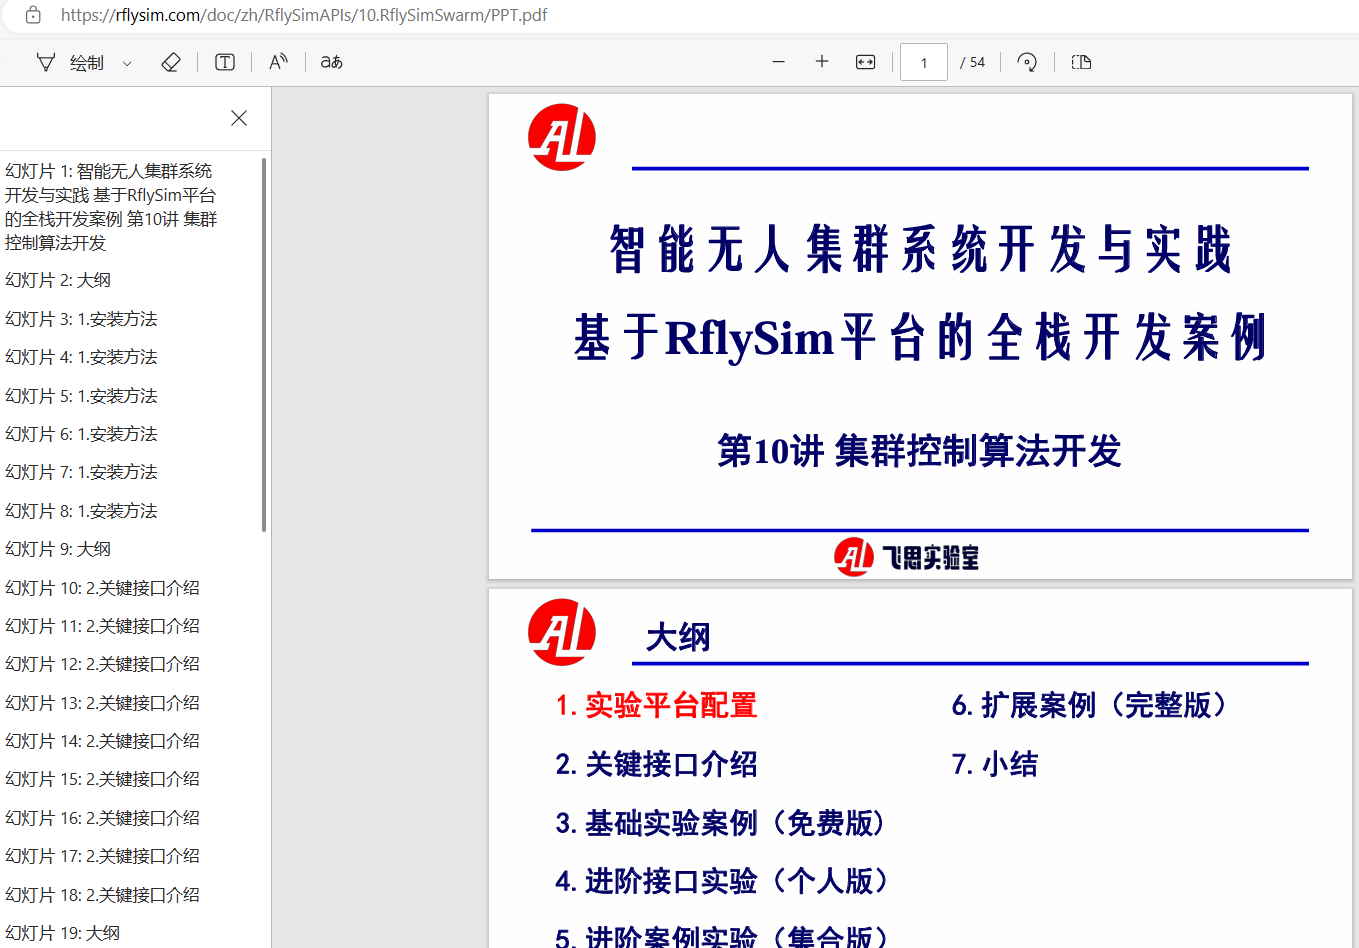The height and width of the screenshot is (948, 1359).
Task: Select 幻灯片 16: 2.关键接口介绍
Action: 102,818
